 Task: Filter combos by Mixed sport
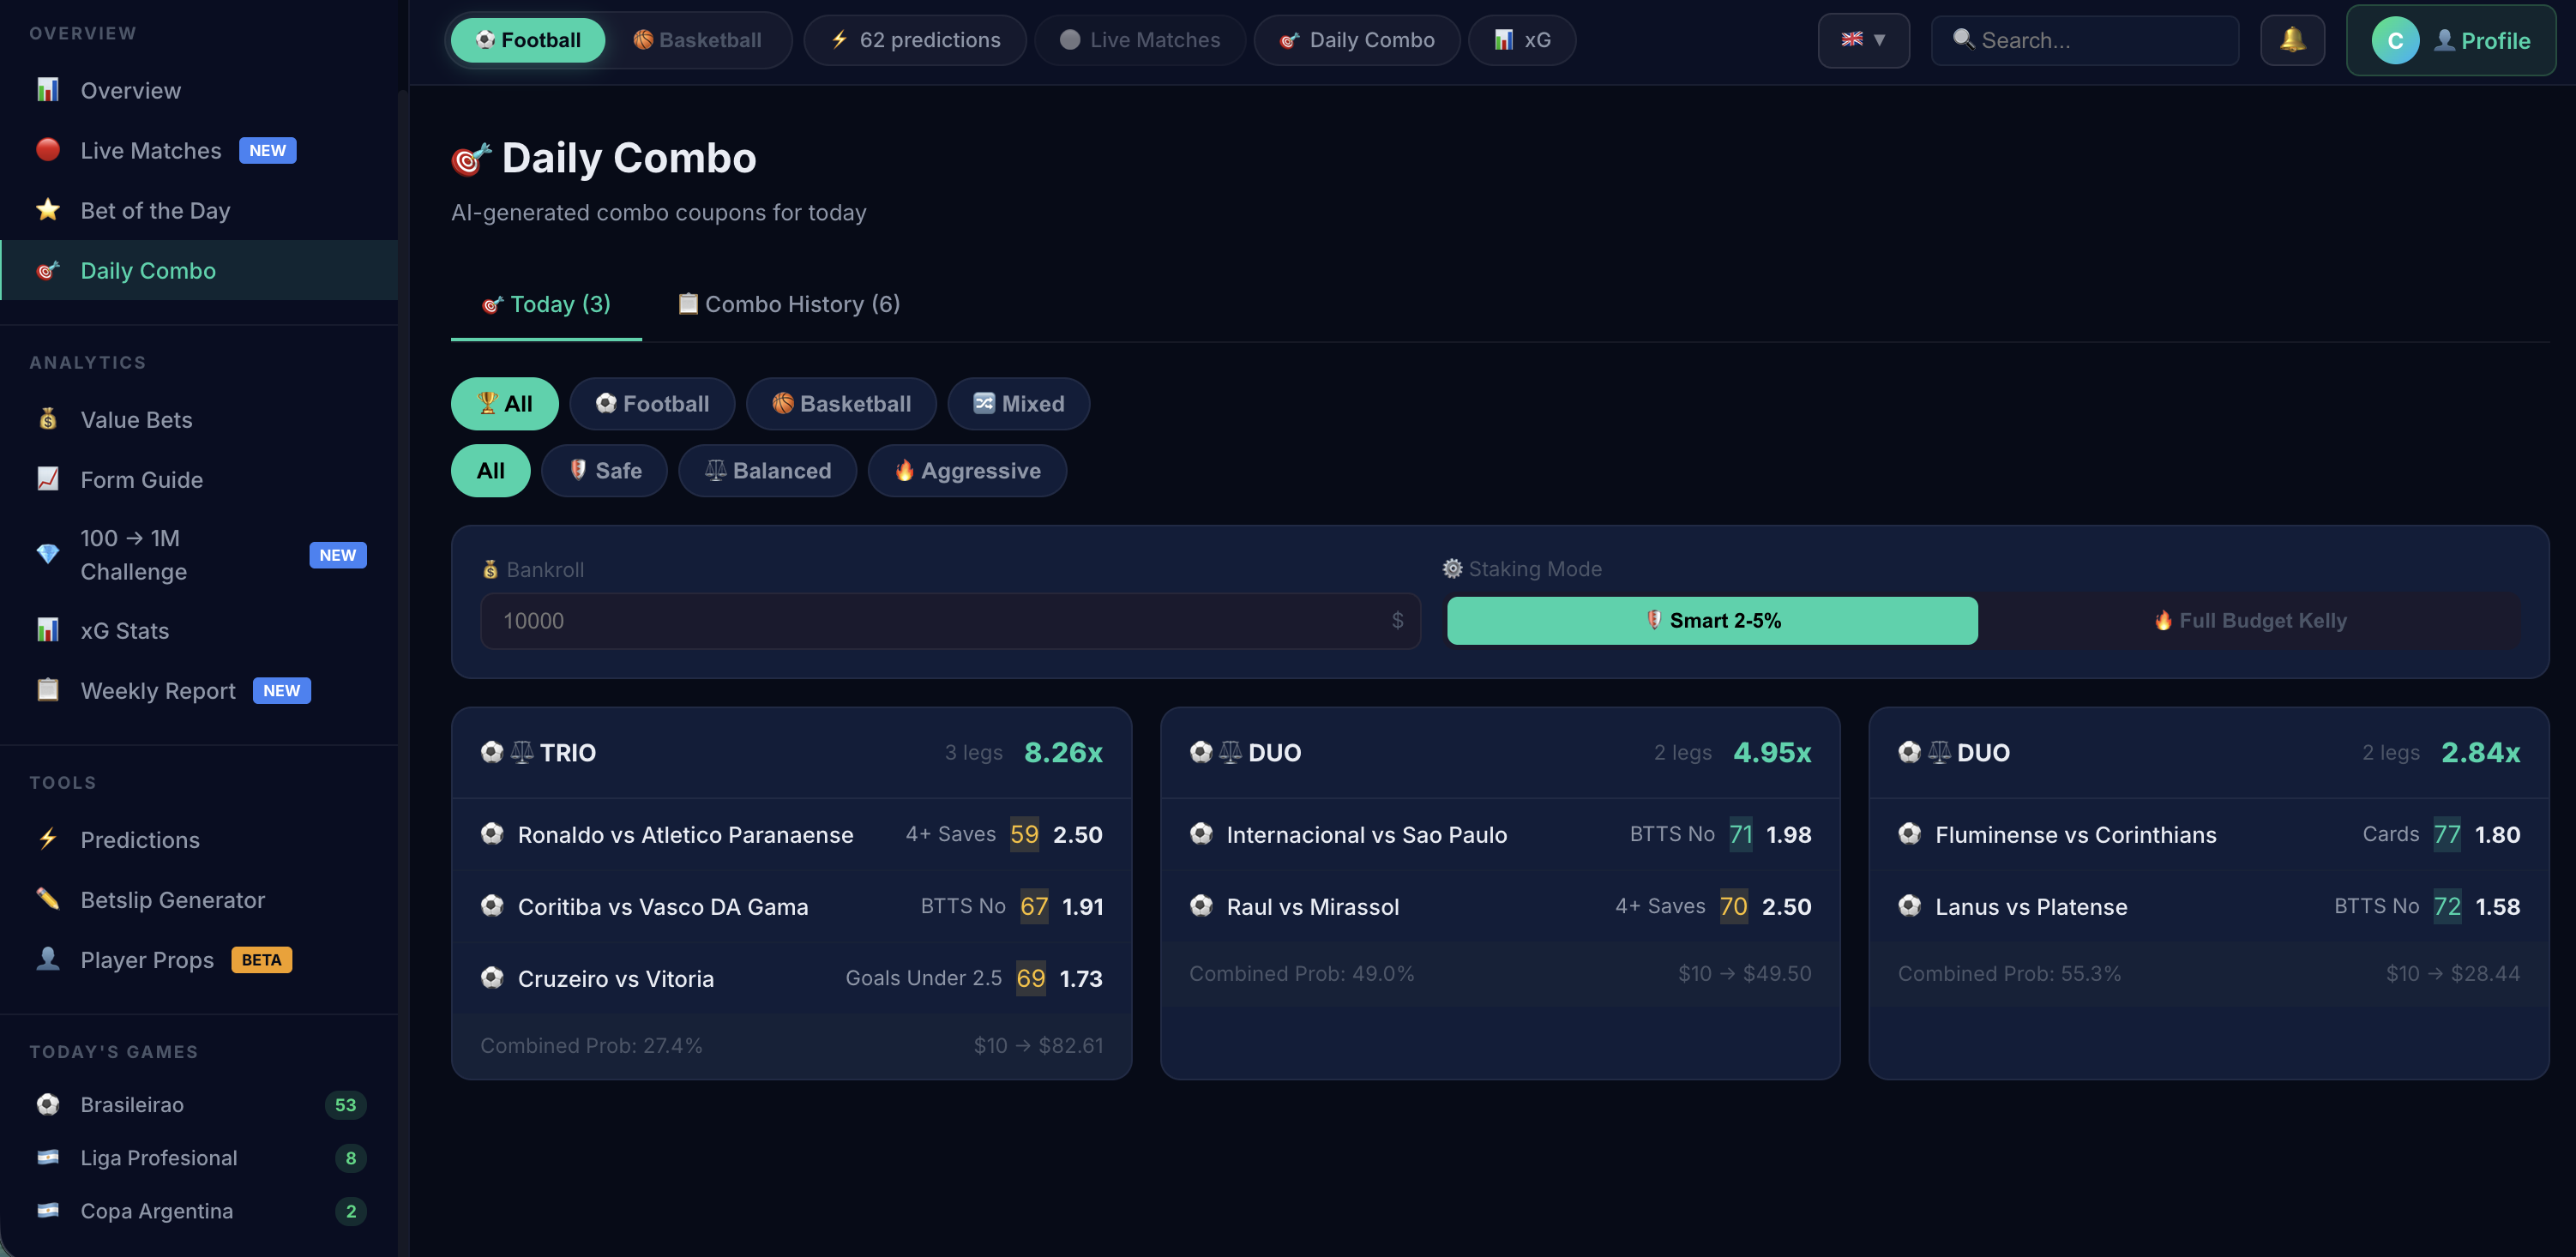click(x=1018, y=403)
